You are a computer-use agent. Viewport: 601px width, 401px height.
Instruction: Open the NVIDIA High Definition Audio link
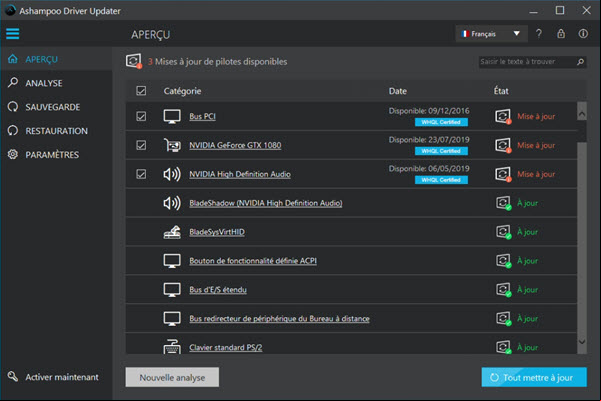click(240, 174)
